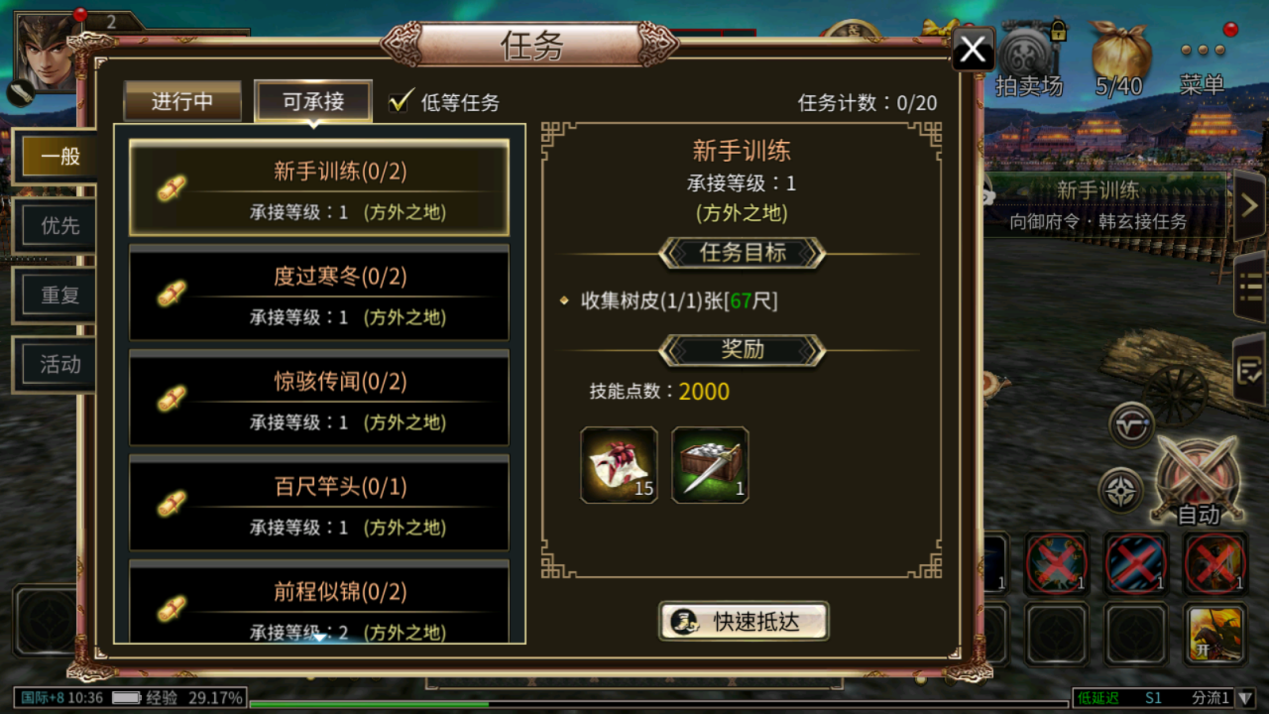This screenshot has width=1269, height=714.
Task: Switch to the 进行中 tab
Action: [x=182, y=101]
